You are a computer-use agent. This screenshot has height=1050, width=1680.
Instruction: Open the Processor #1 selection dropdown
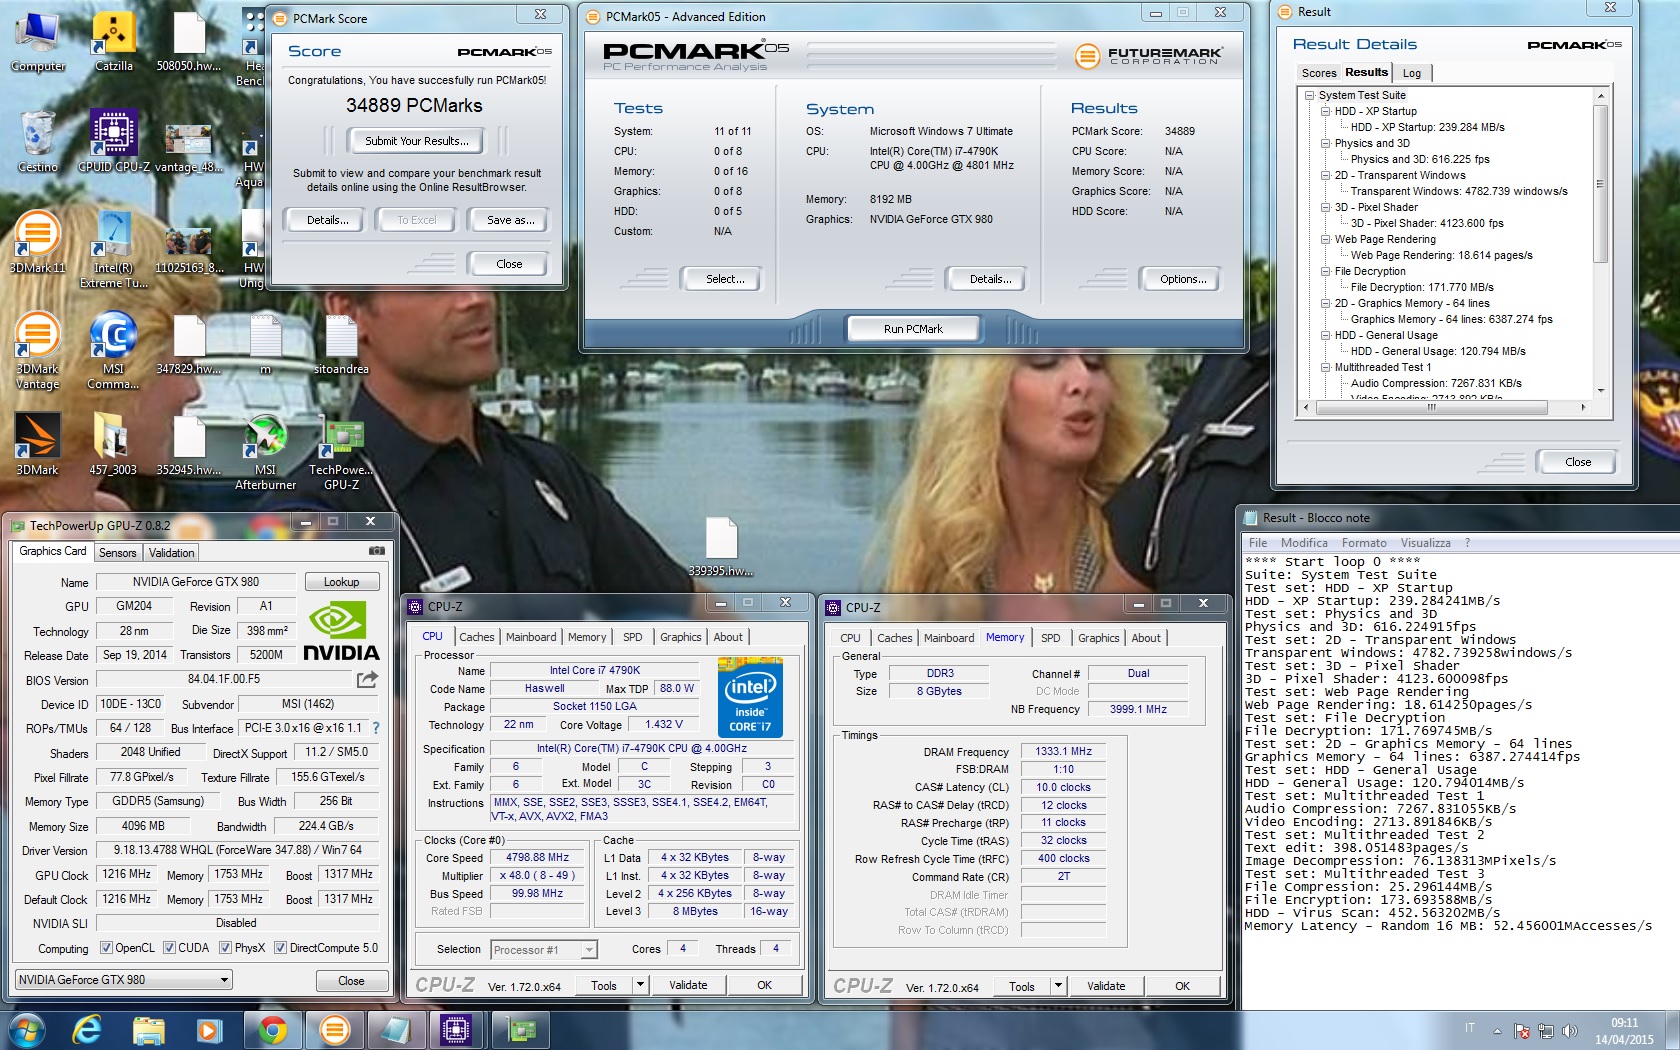[544, 950]
